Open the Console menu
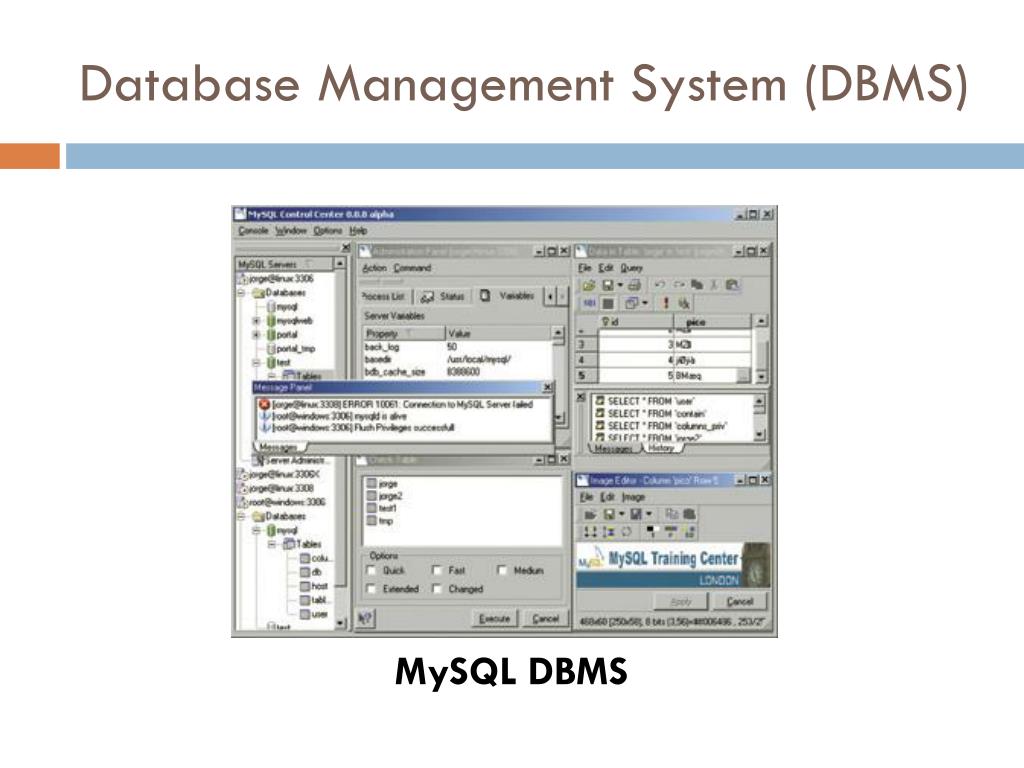Viewport: 1024px width, 768px height. pos(253,231)
